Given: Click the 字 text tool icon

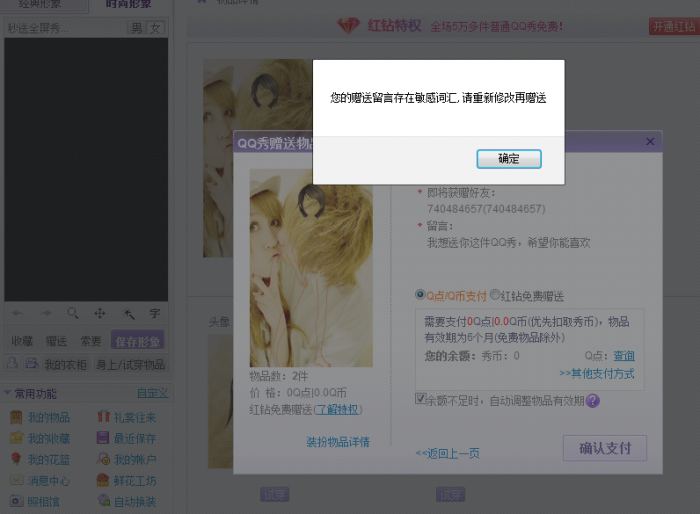Looking at the screenshot, I should 155,313.
